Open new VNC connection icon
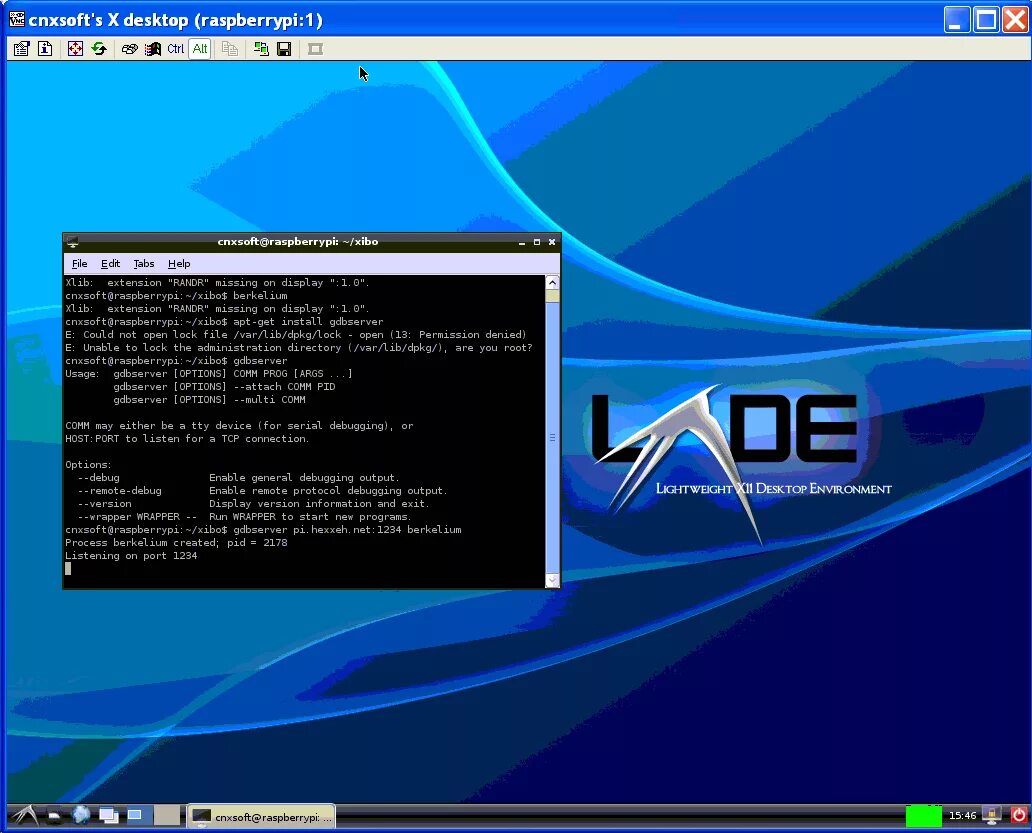The height and width of the screenshot is (833, 1032). tap(261, 49)
